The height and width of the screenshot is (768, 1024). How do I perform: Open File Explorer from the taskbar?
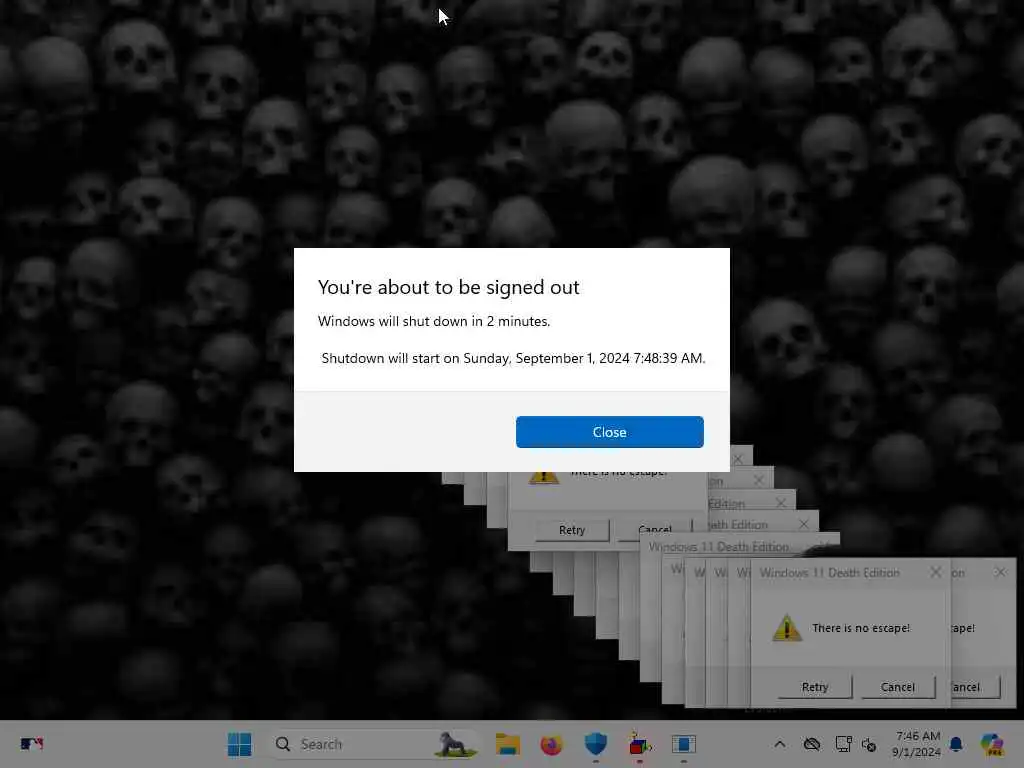(x=507, y=744)
